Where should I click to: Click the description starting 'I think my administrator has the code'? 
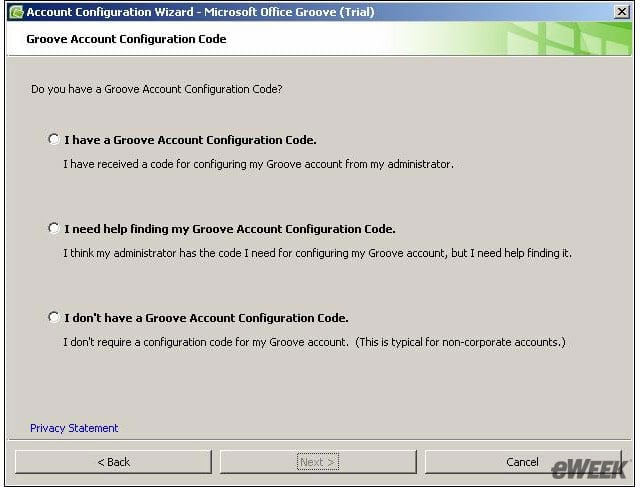click(318, 253)
